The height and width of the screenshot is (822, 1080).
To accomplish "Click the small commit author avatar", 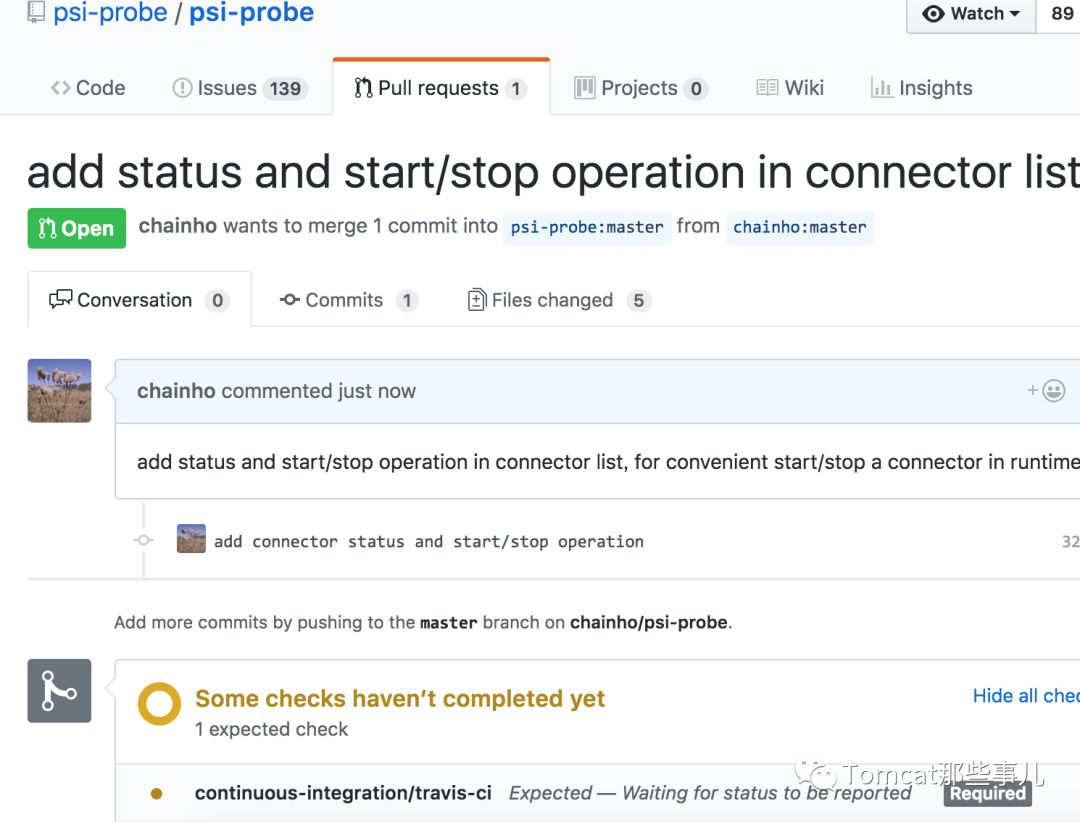I will point(191,539).
